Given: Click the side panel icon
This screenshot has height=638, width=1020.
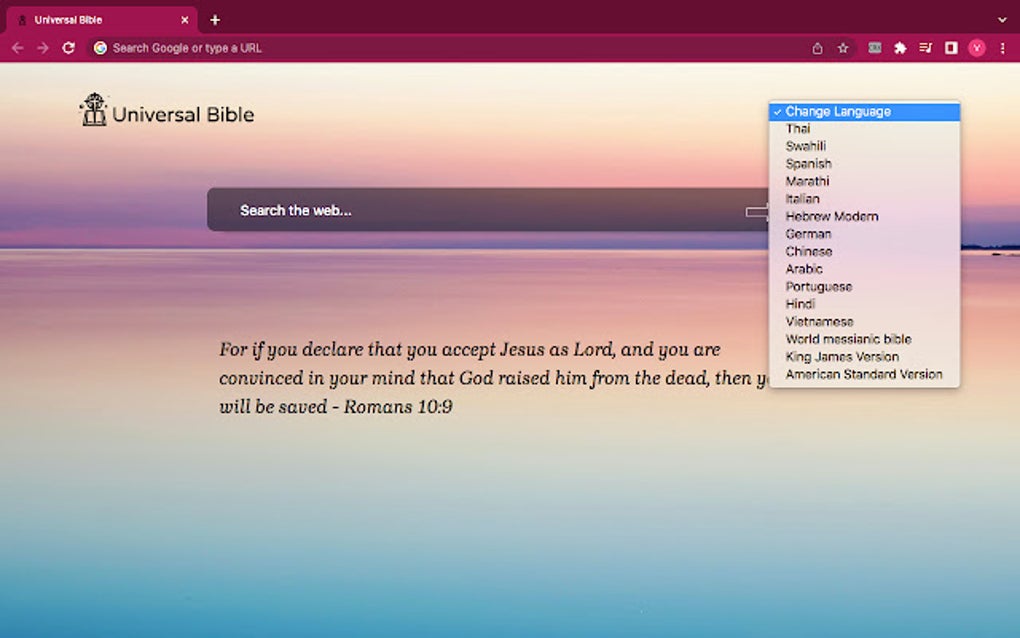Looking at the screenshot, I should click(950, 47).
